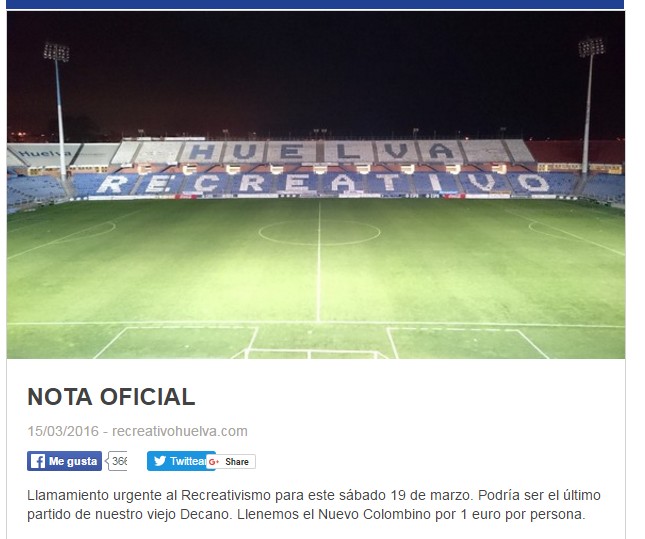This screenshot has height=539, width=645.
Task: Click the NOTA OFICIAL headline
Action: point(111,397)
